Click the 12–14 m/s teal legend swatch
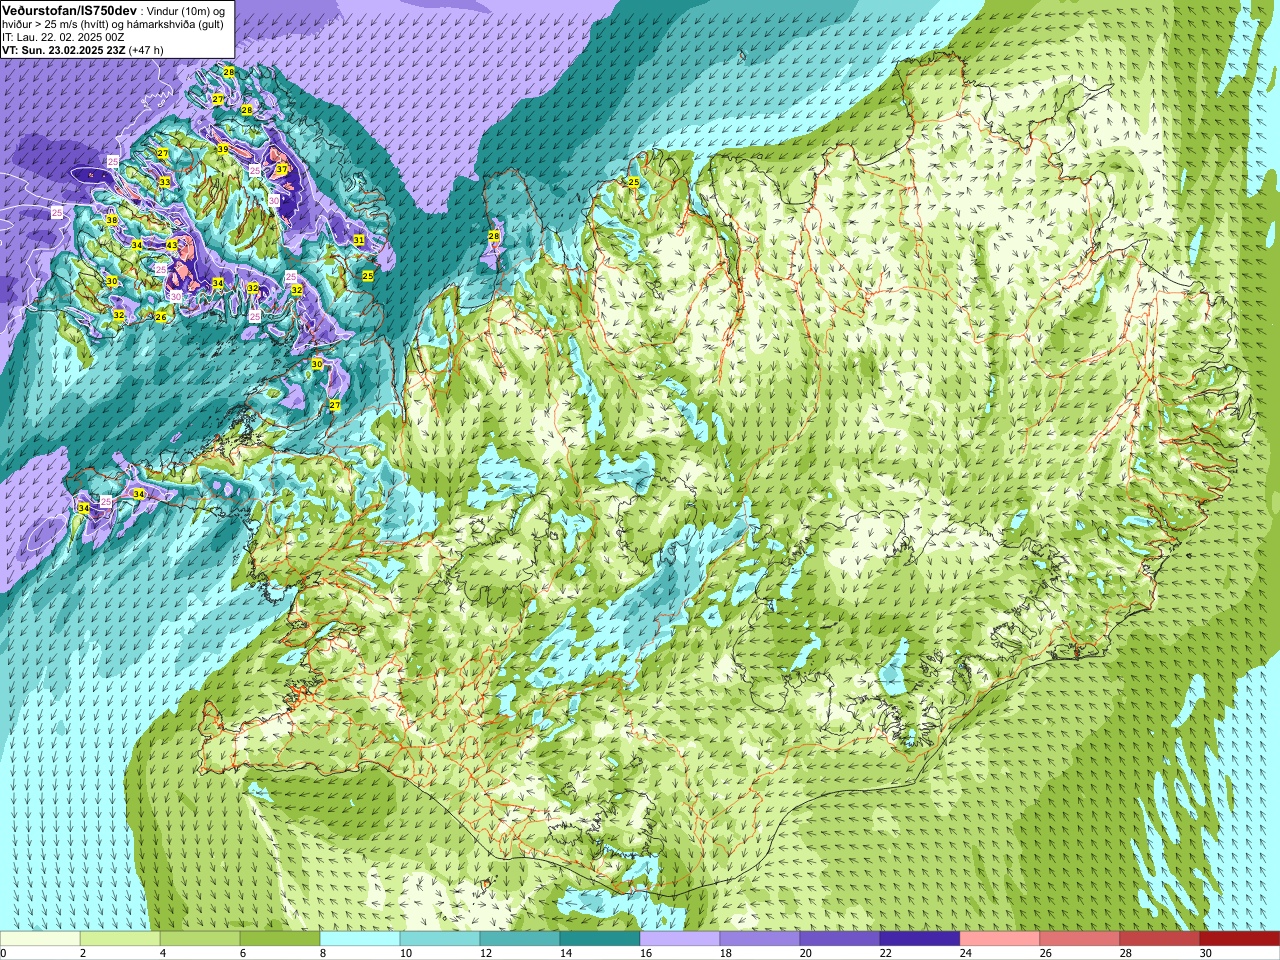Viewport: 1280px width, 960px height. [x=520, y=939]
